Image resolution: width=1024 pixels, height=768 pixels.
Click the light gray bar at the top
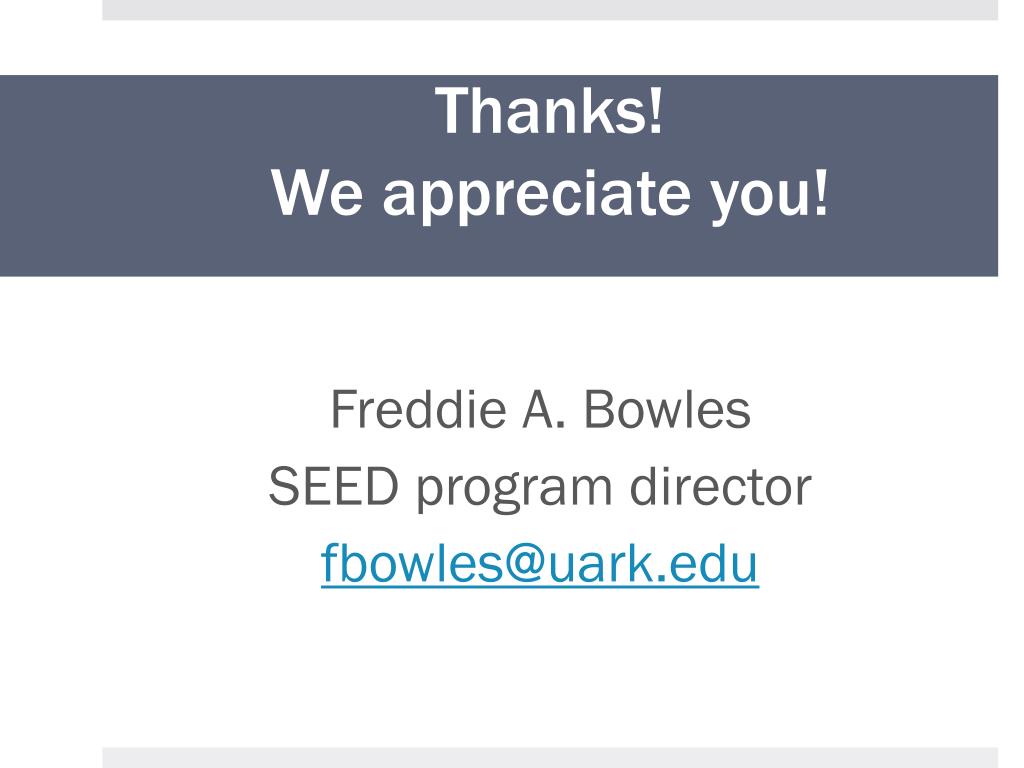pos(550,10)
